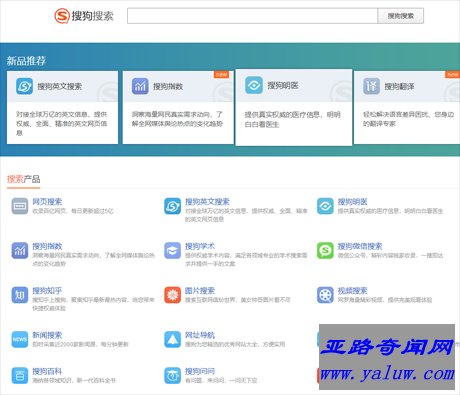460x395 pixels.
Task: Click the 搜狗英文搜索 icon in product list
Action: (x=172, y=206)
